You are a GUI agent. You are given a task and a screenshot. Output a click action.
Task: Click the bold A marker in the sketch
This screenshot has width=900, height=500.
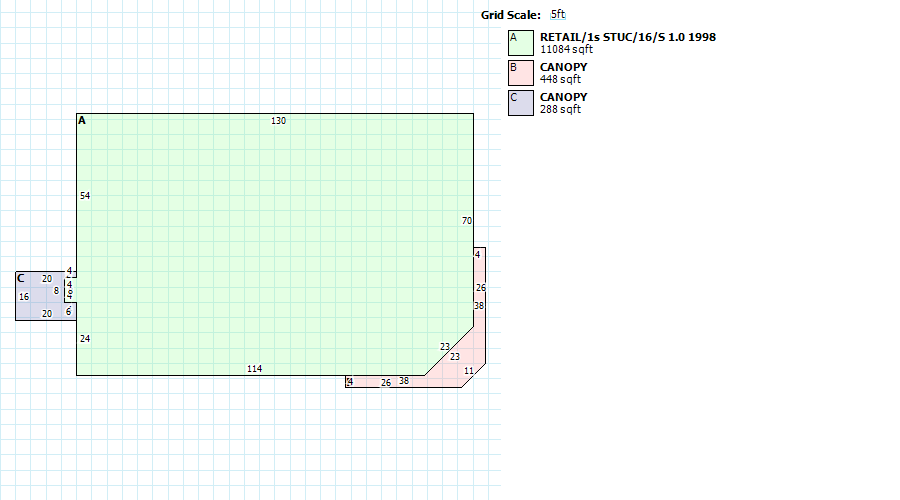(82, 121)
